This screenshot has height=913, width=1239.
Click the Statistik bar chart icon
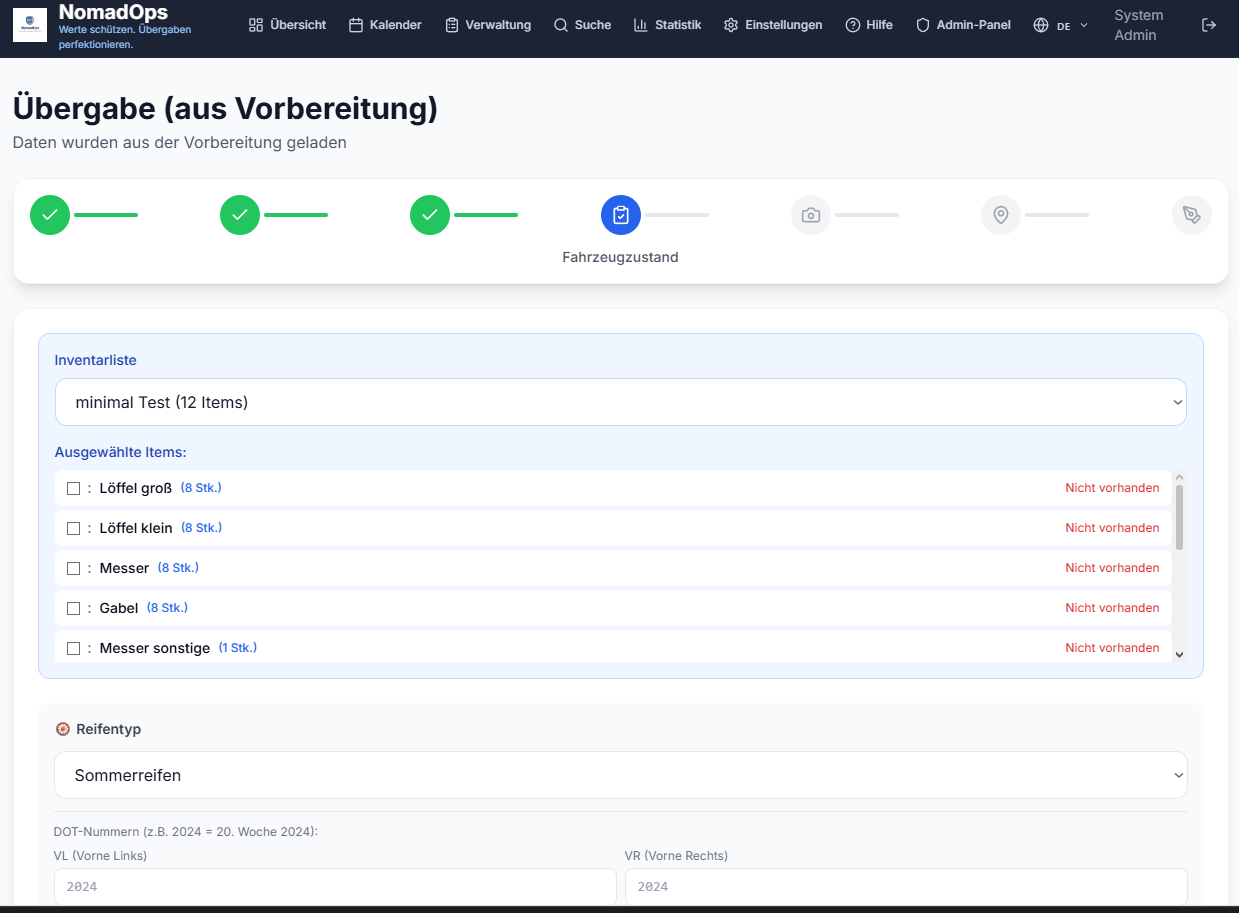pos(641,25)
